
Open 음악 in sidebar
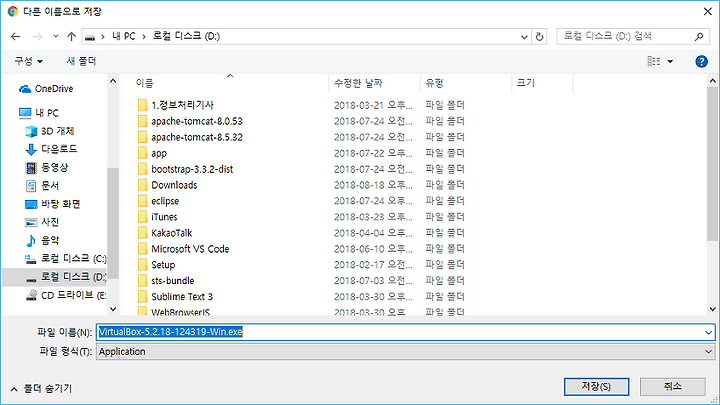tap(42, 240)
